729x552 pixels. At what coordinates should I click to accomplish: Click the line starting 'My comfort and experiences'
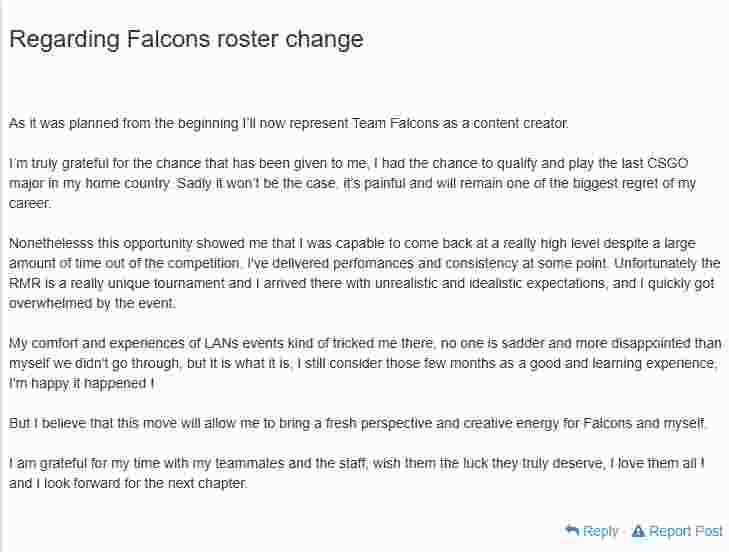point(365,343)
